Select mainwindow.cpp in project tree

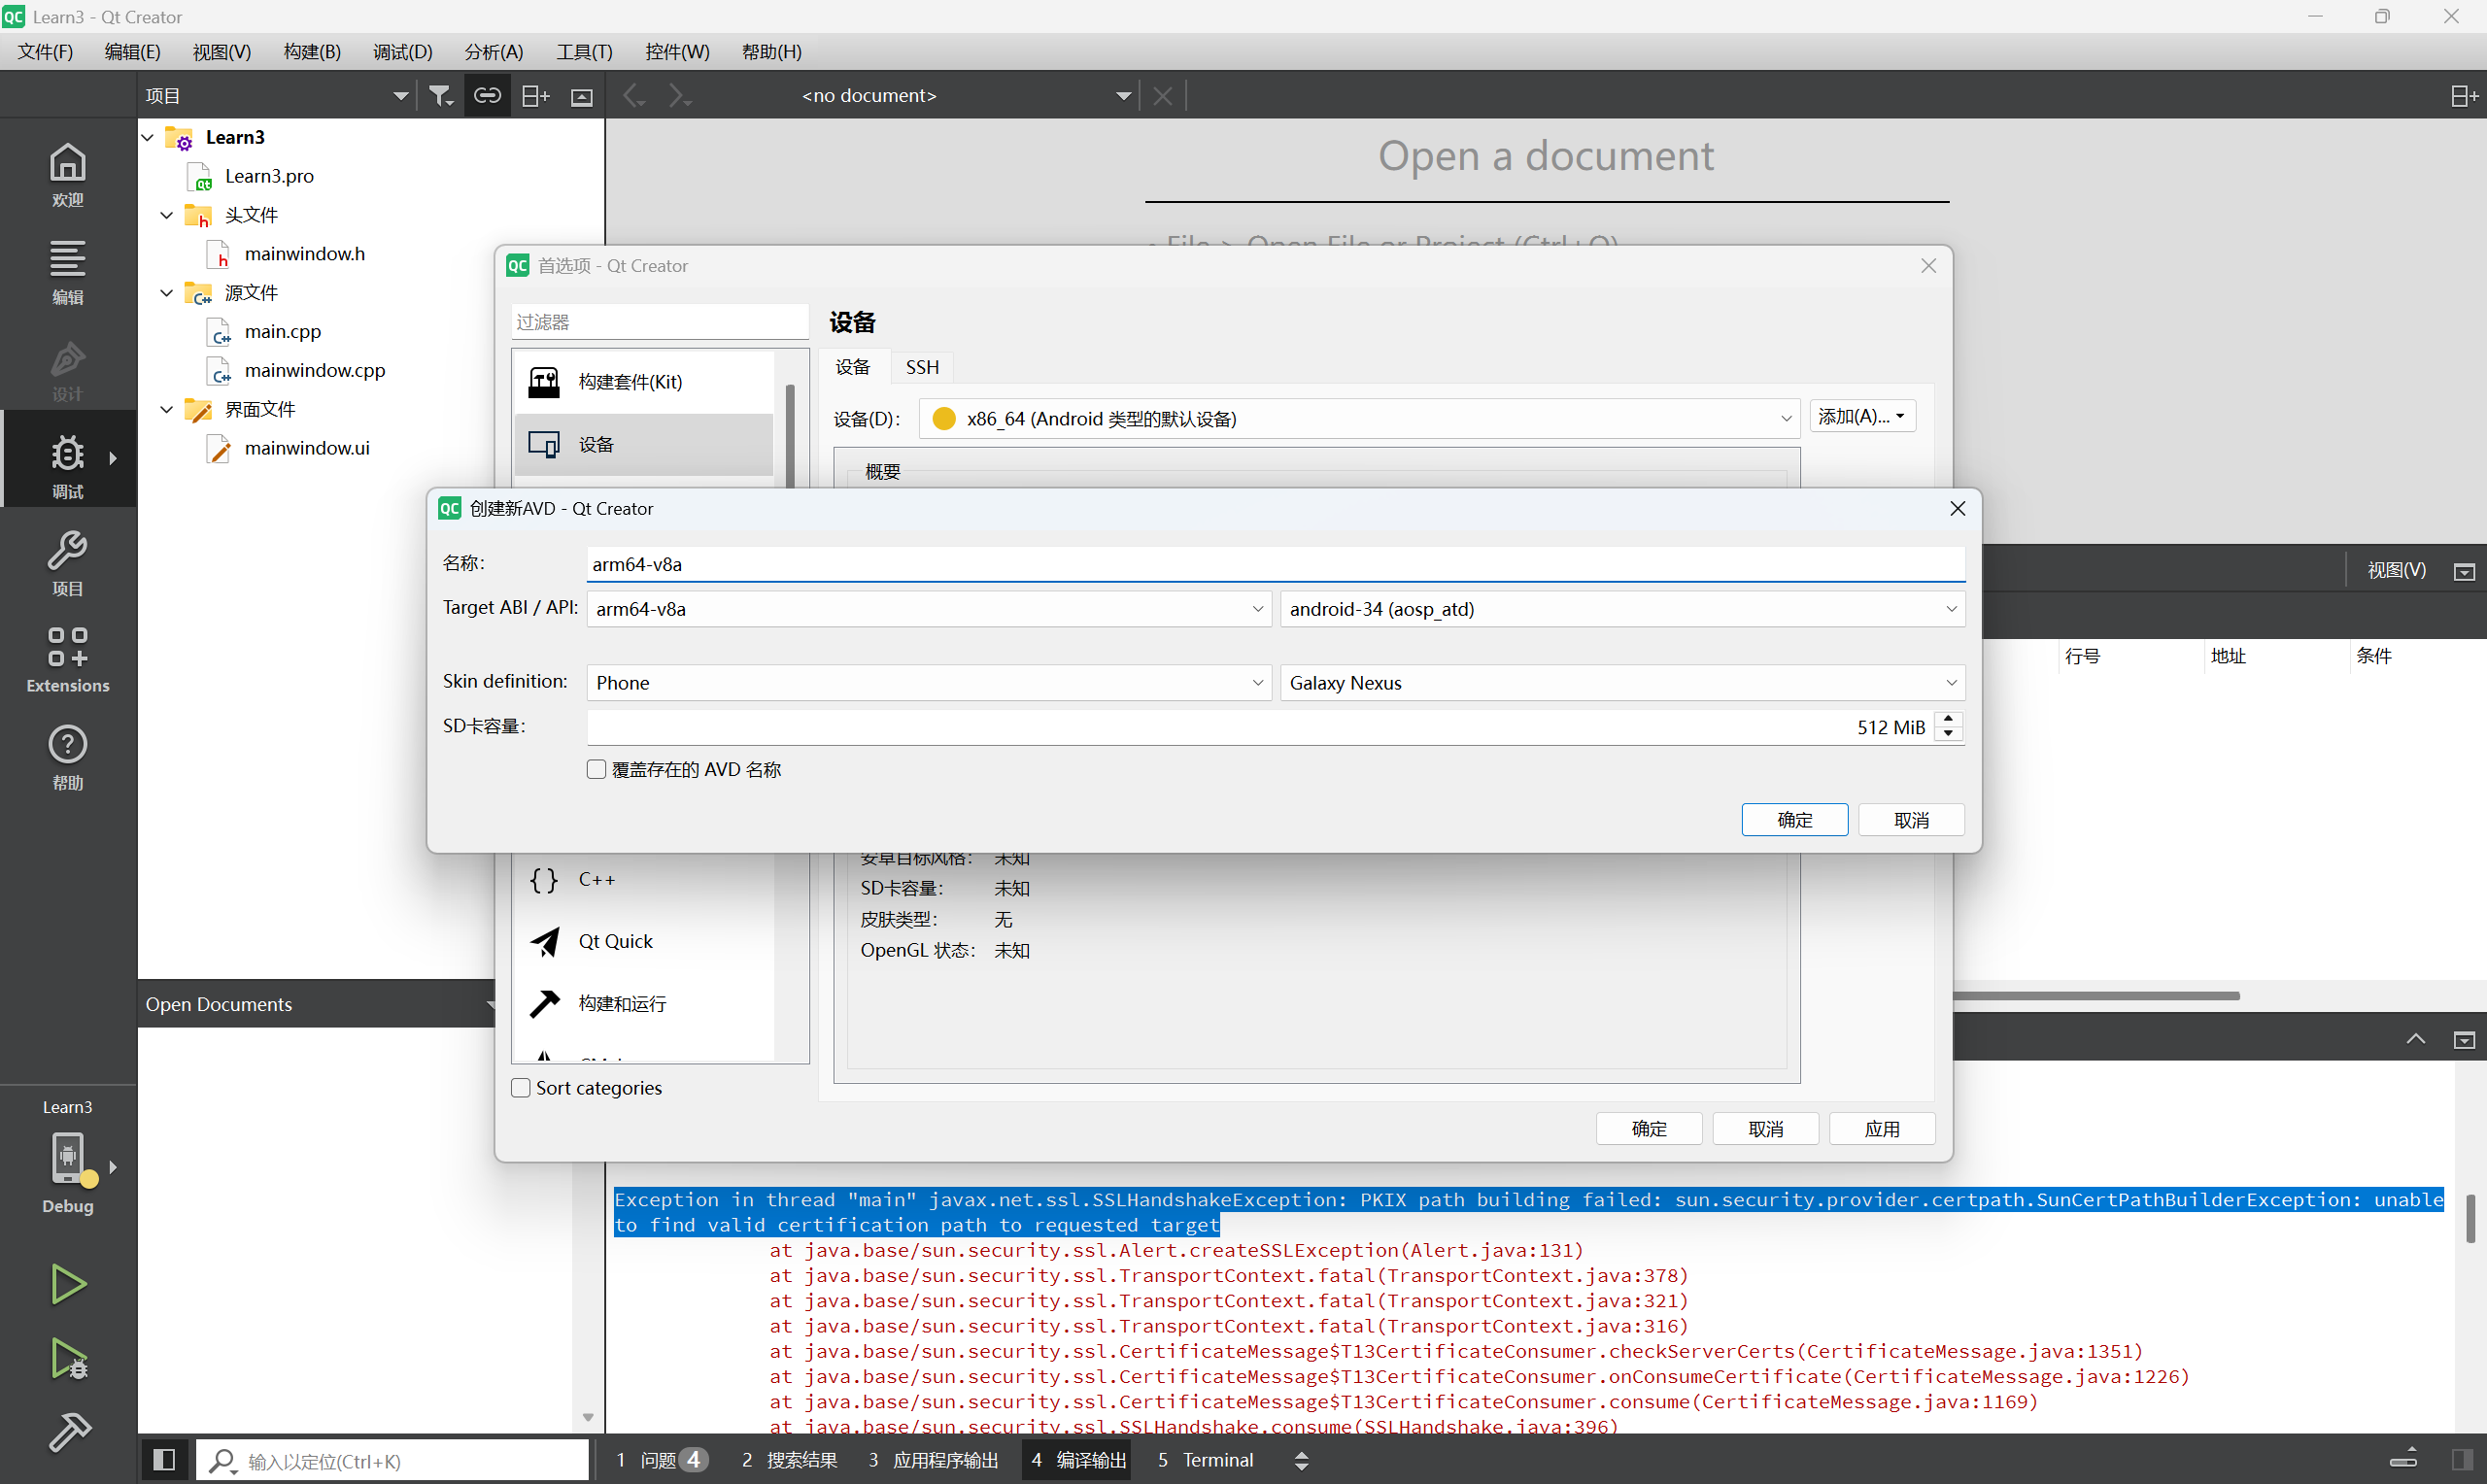314,371
